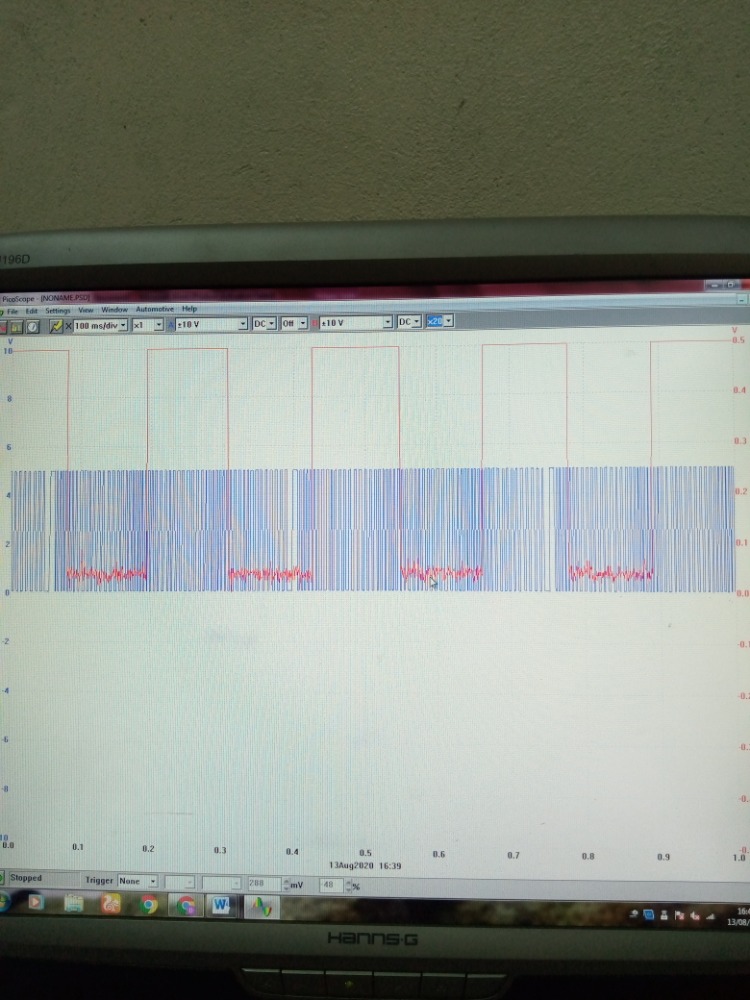
Task: Open the Help menu
Action: point(189,308)
